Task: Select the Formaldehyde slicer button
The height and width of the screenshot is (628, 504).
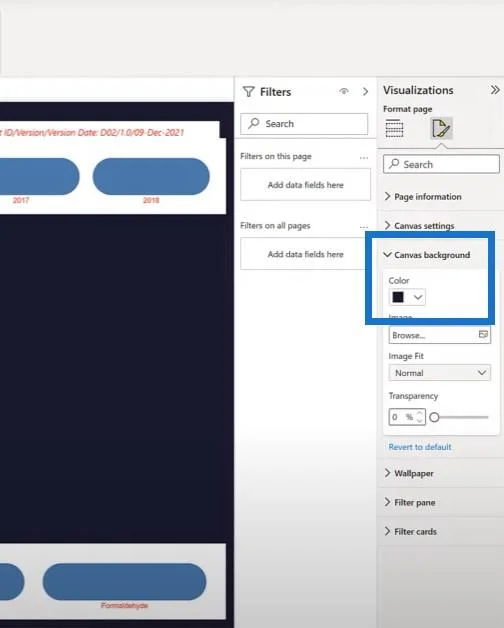Action: point(125,582)
